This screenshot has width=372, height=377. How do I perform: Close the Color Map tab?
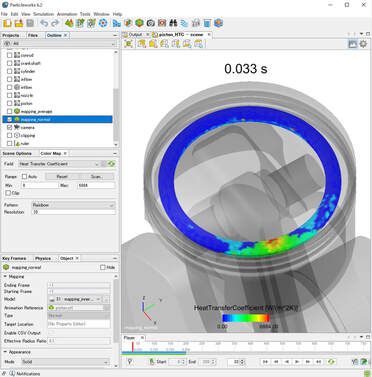[x=65, y=153]
